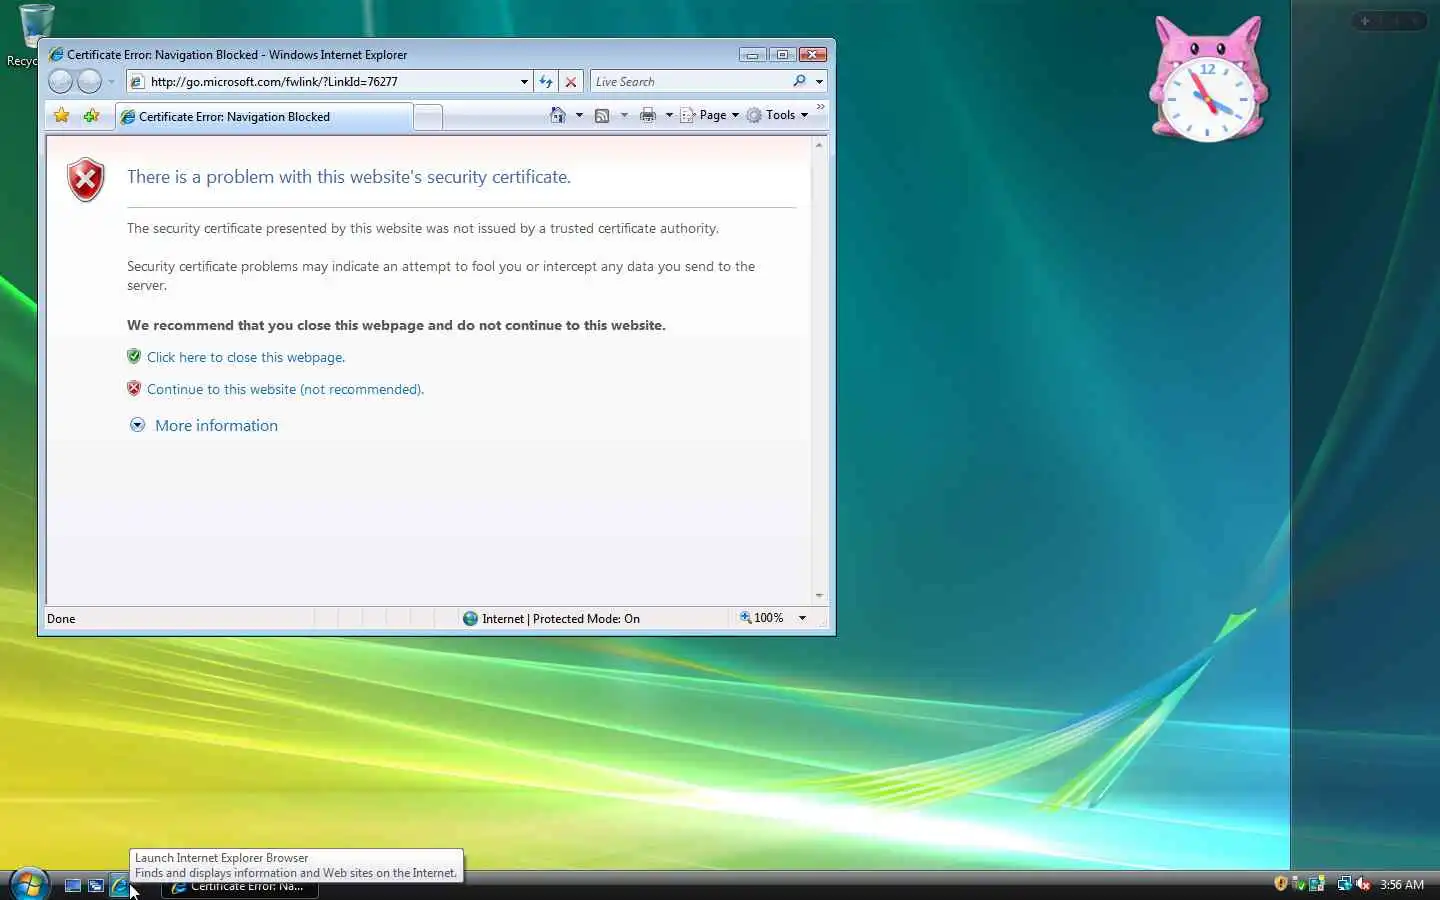Click the Forward navigation arrow
Viewport: 1440px width, 900px height.
click(x=89, y=81)
